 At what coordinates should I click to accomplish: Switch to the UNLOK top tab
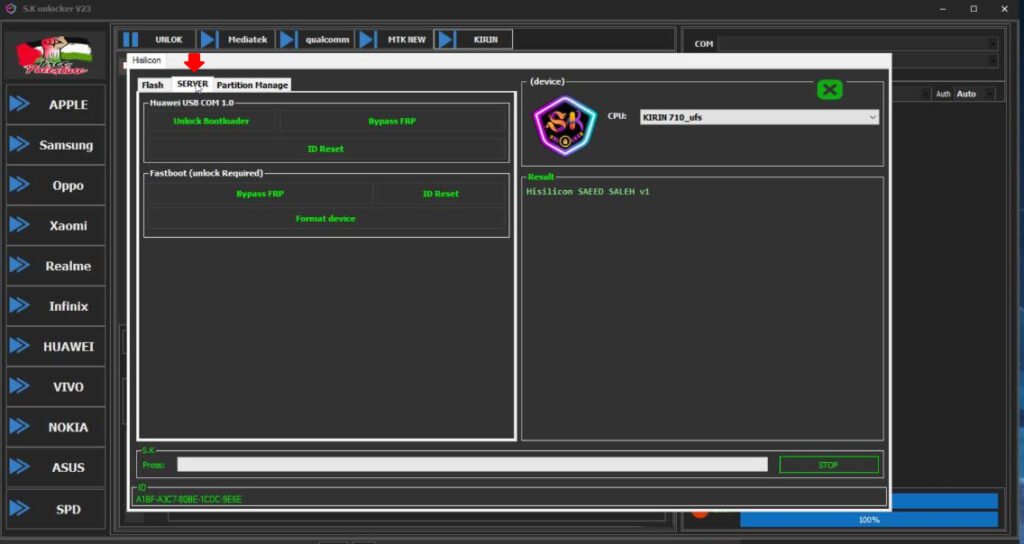pos(157,40)
